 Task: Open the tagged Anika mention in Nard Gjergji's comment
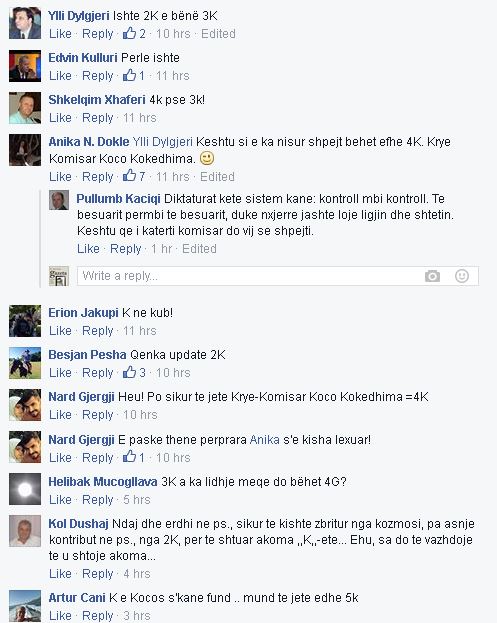[x=265, y=440]
